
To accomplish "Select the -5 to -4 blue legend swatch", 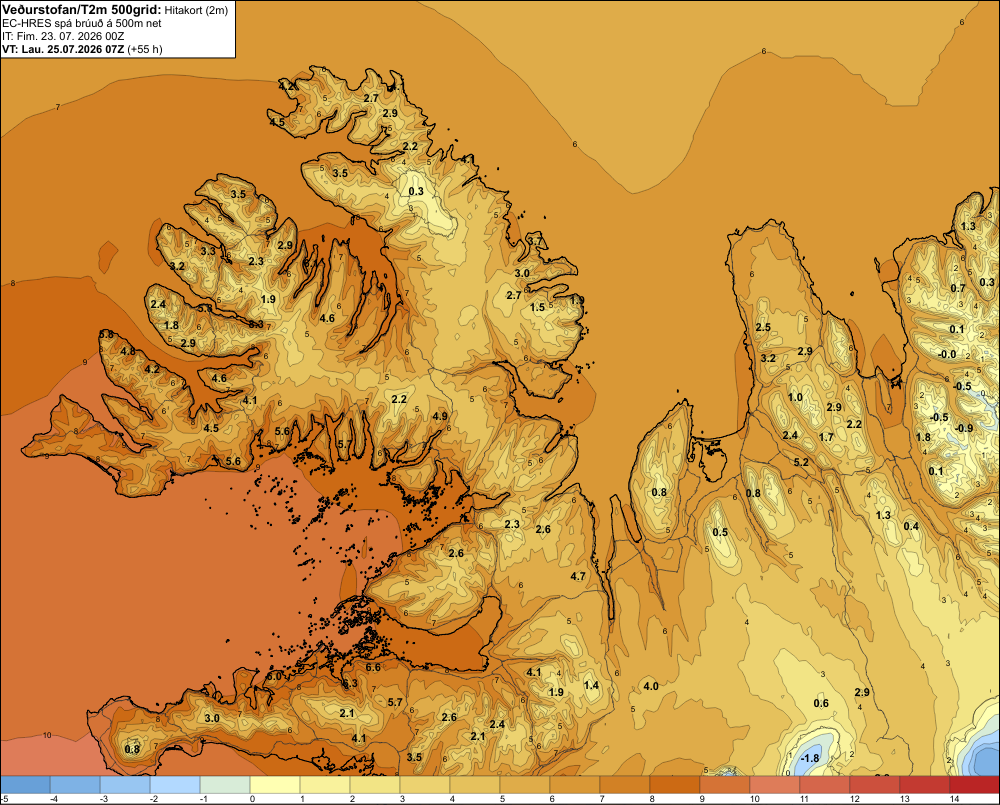I will 25,785.
